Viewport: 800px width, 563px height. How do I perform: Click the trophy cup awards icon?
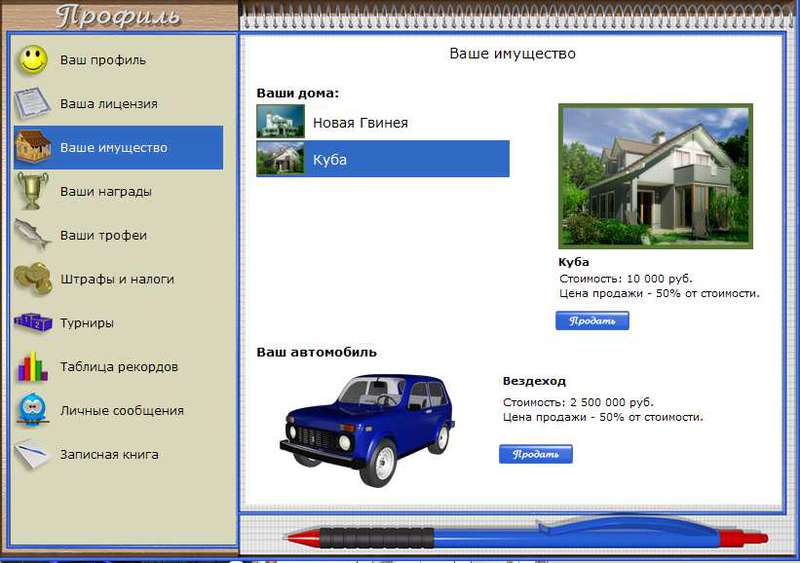coord(33,191)
